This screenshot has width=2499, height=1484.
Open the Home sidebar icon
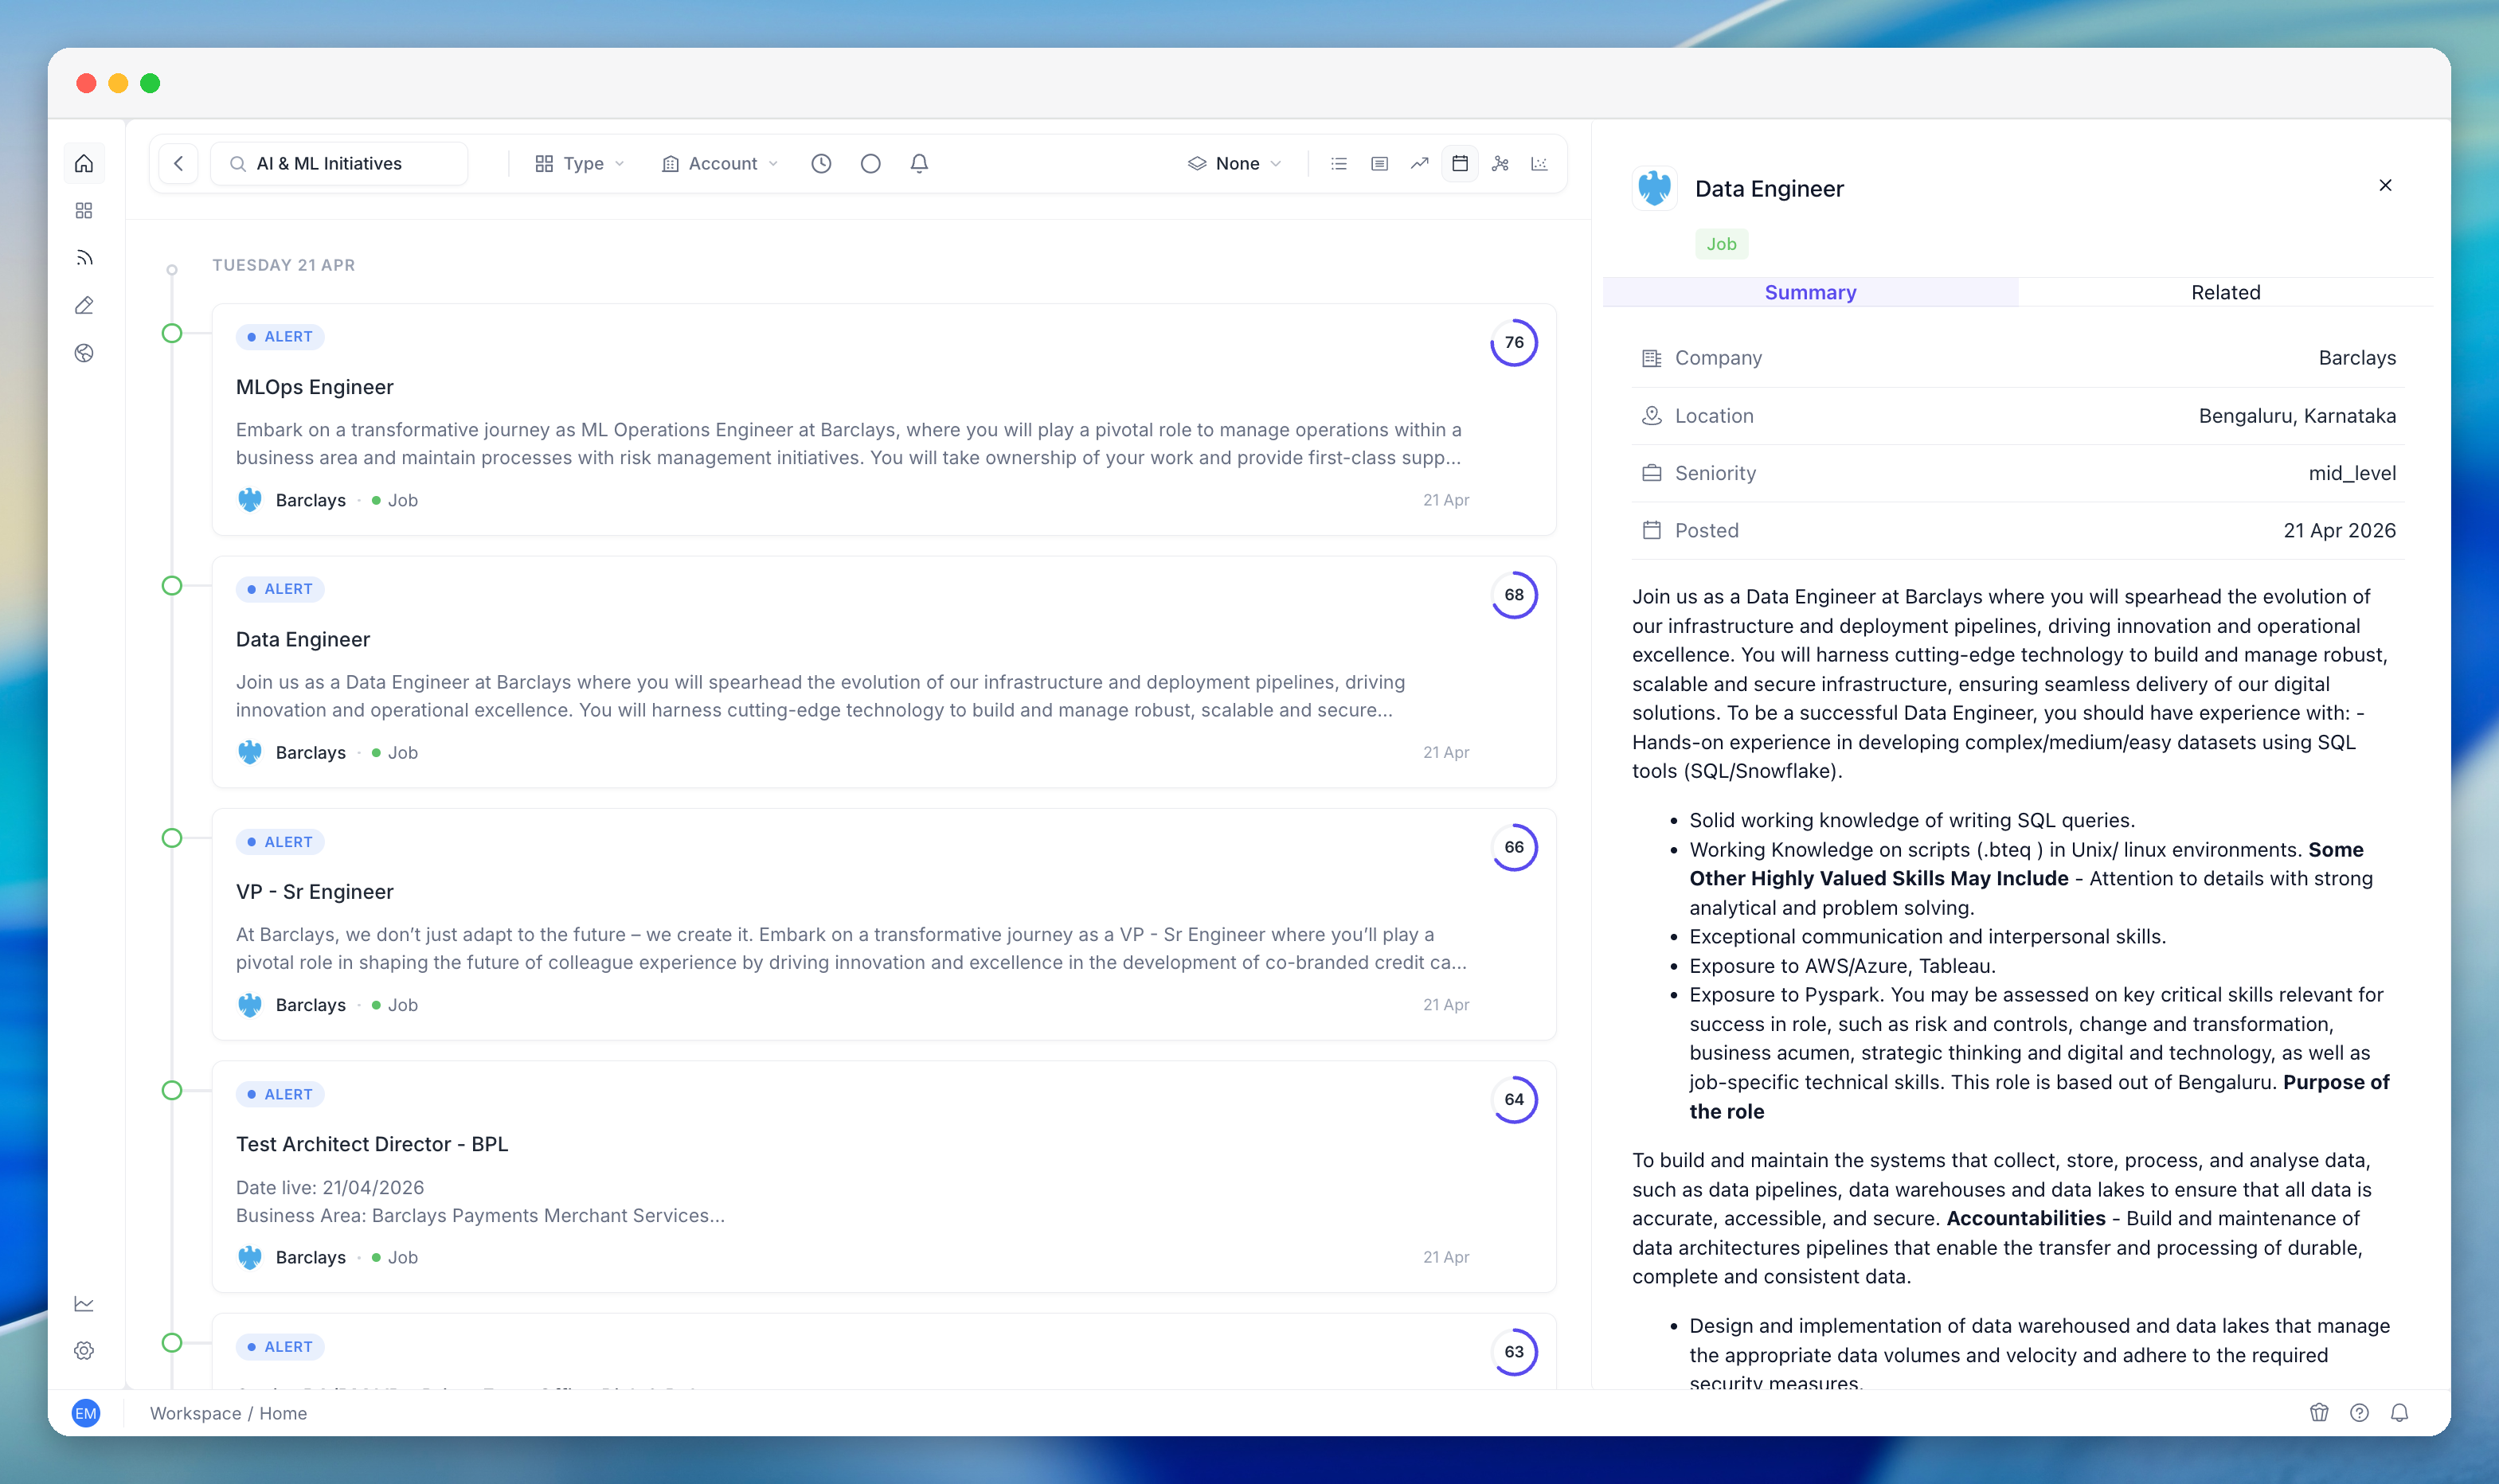pos(84,163)
